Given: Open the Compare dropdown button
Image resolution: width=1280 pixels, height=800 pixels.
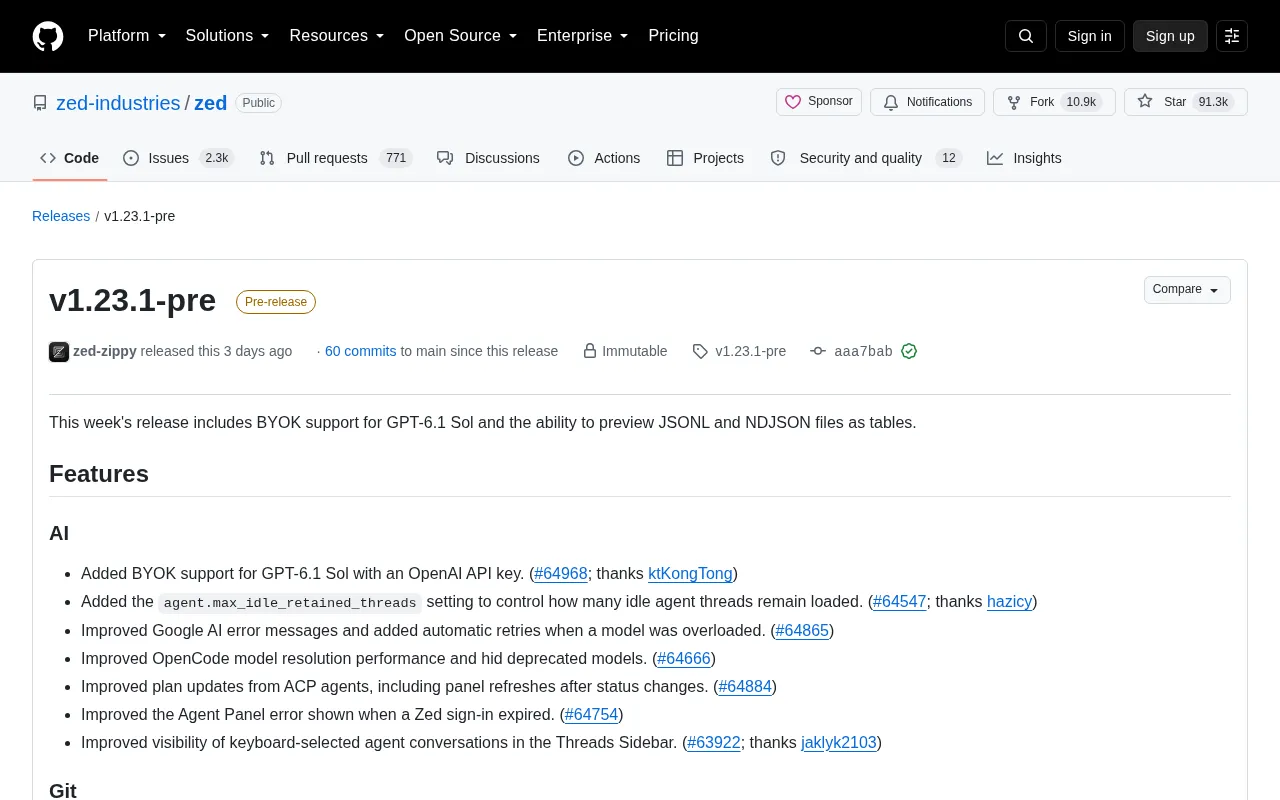Looking at the screenshot, I should coord(1187,290).
